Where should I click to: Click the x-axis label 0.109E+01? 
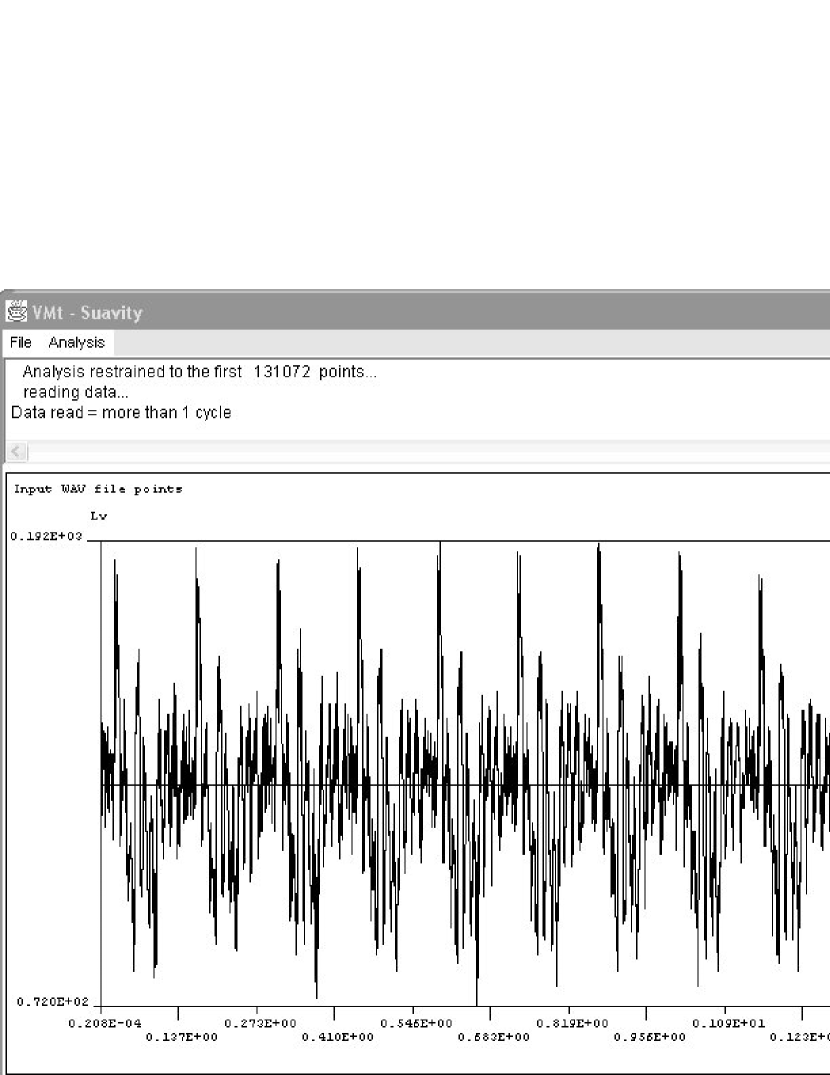tap(729, 1024)
